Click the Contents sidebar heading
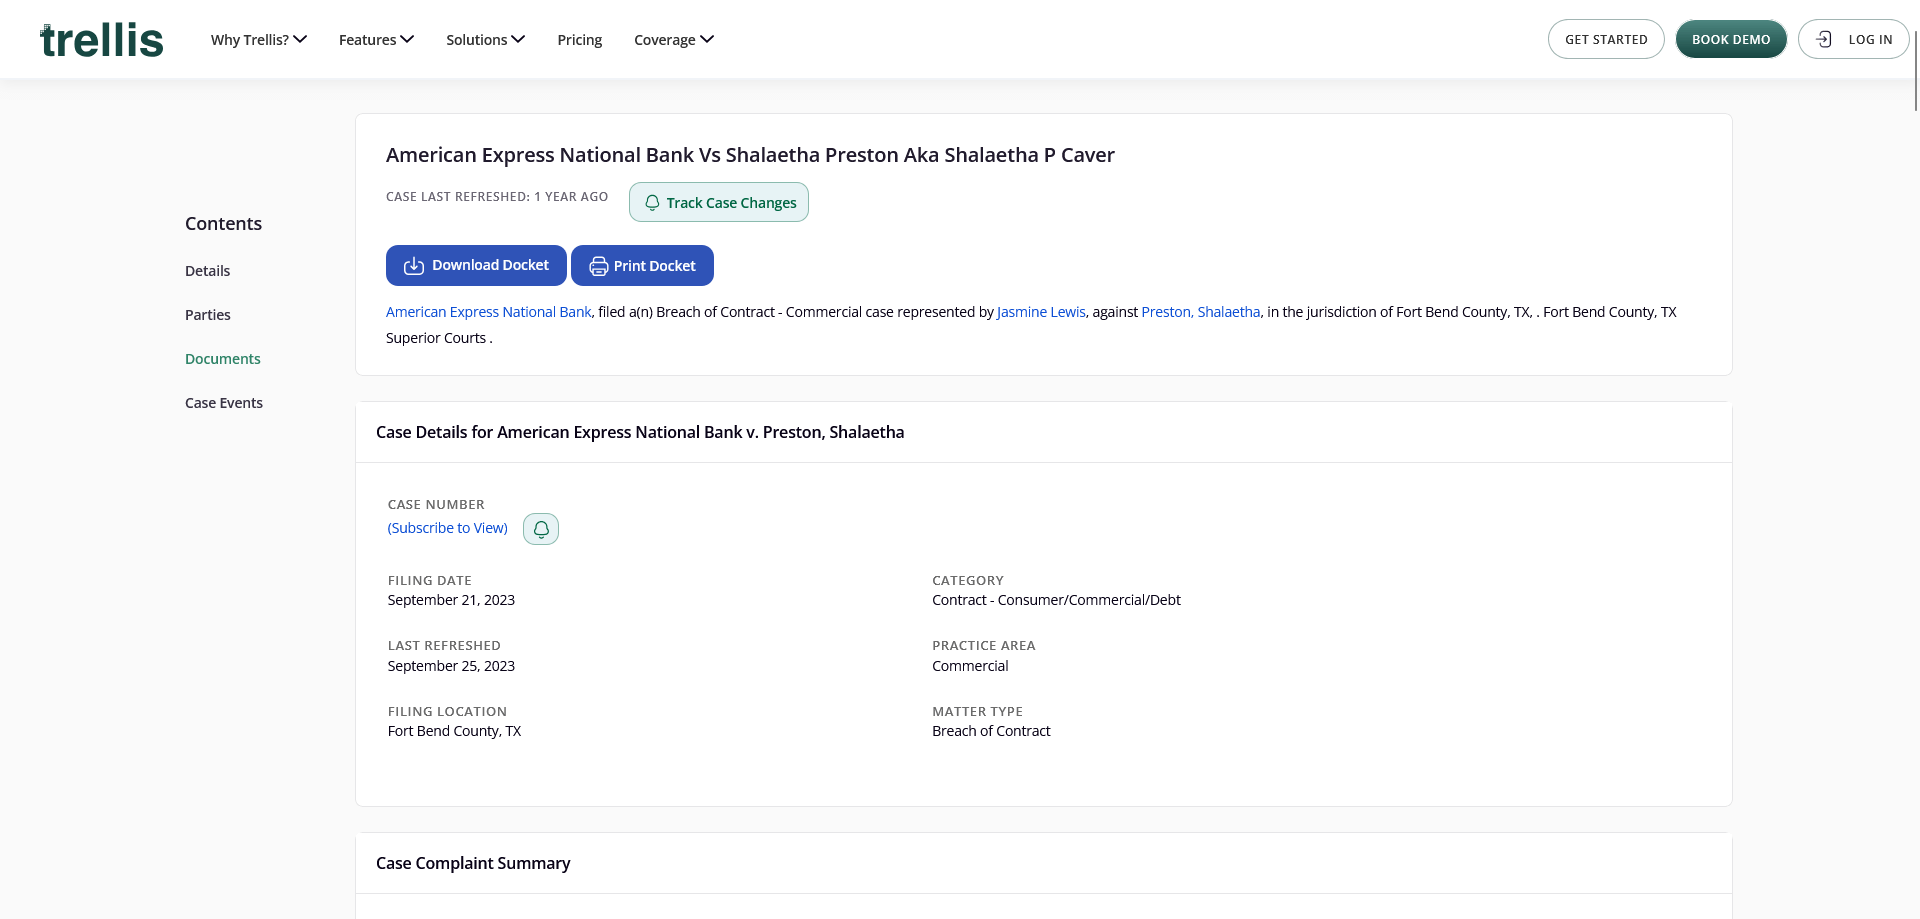The image size is (1920, 919). coord(223,224)
